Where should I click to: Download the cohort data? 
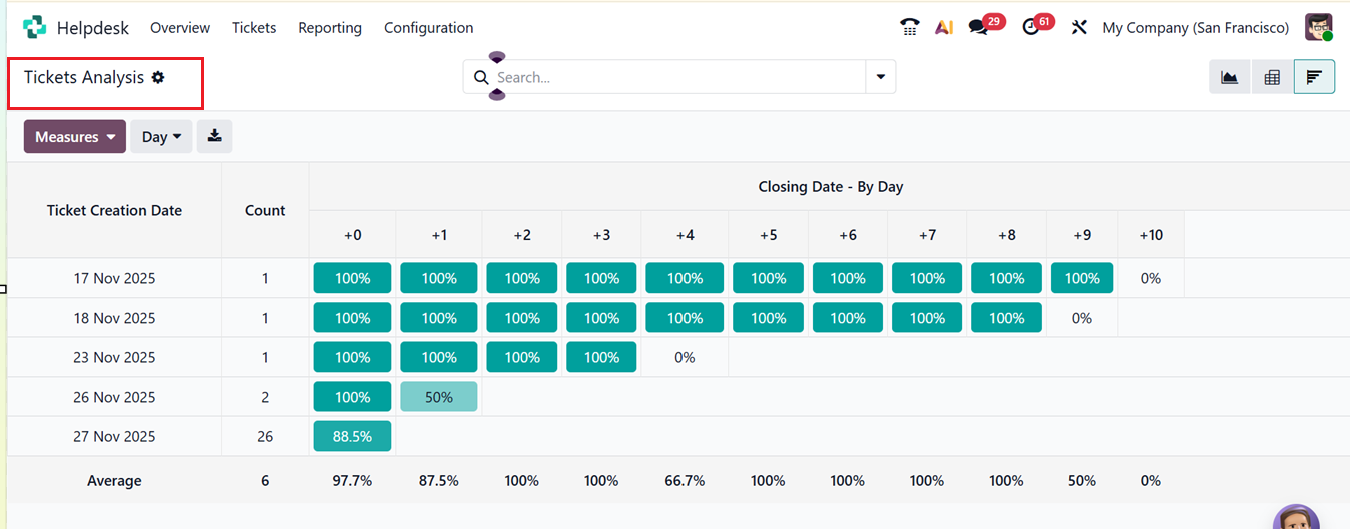(214, 136)
